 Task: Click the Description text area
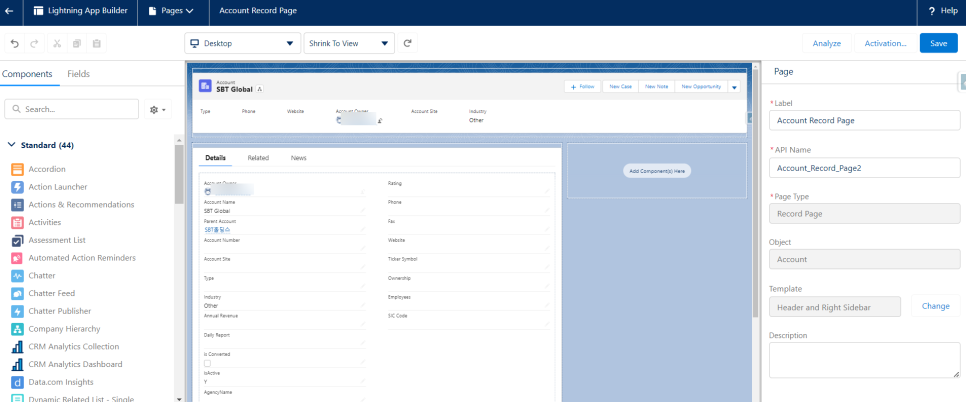tap(864, 360)
